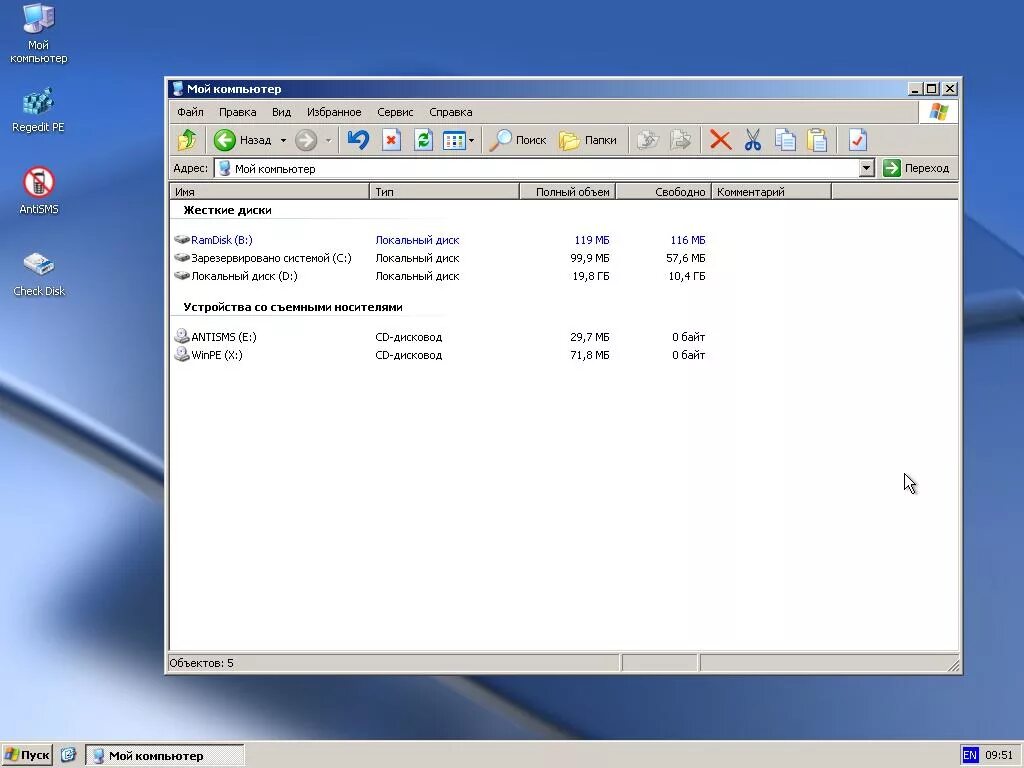Expand the address bar dropdown
This screenshot has height=768, width=1024.
click(x=866, y=168)
